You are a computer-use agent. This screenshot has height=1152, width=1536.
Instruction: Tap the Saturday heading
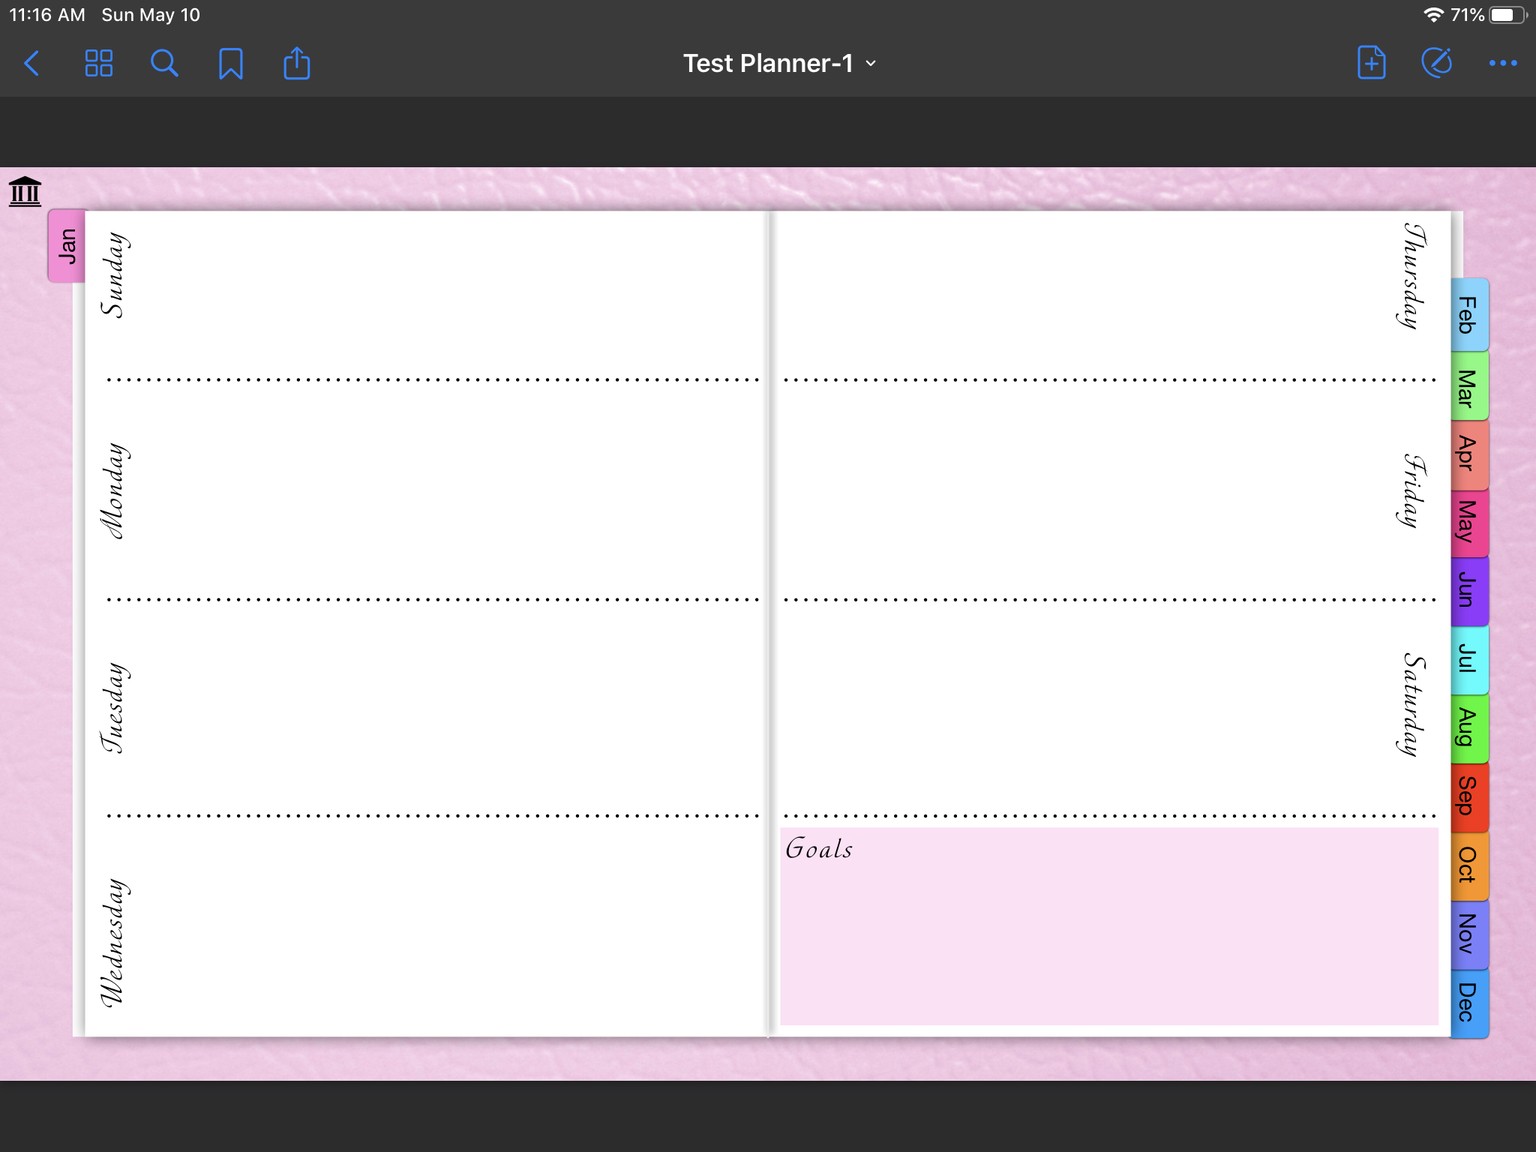pyautogui.click(x=1413, y=704)
